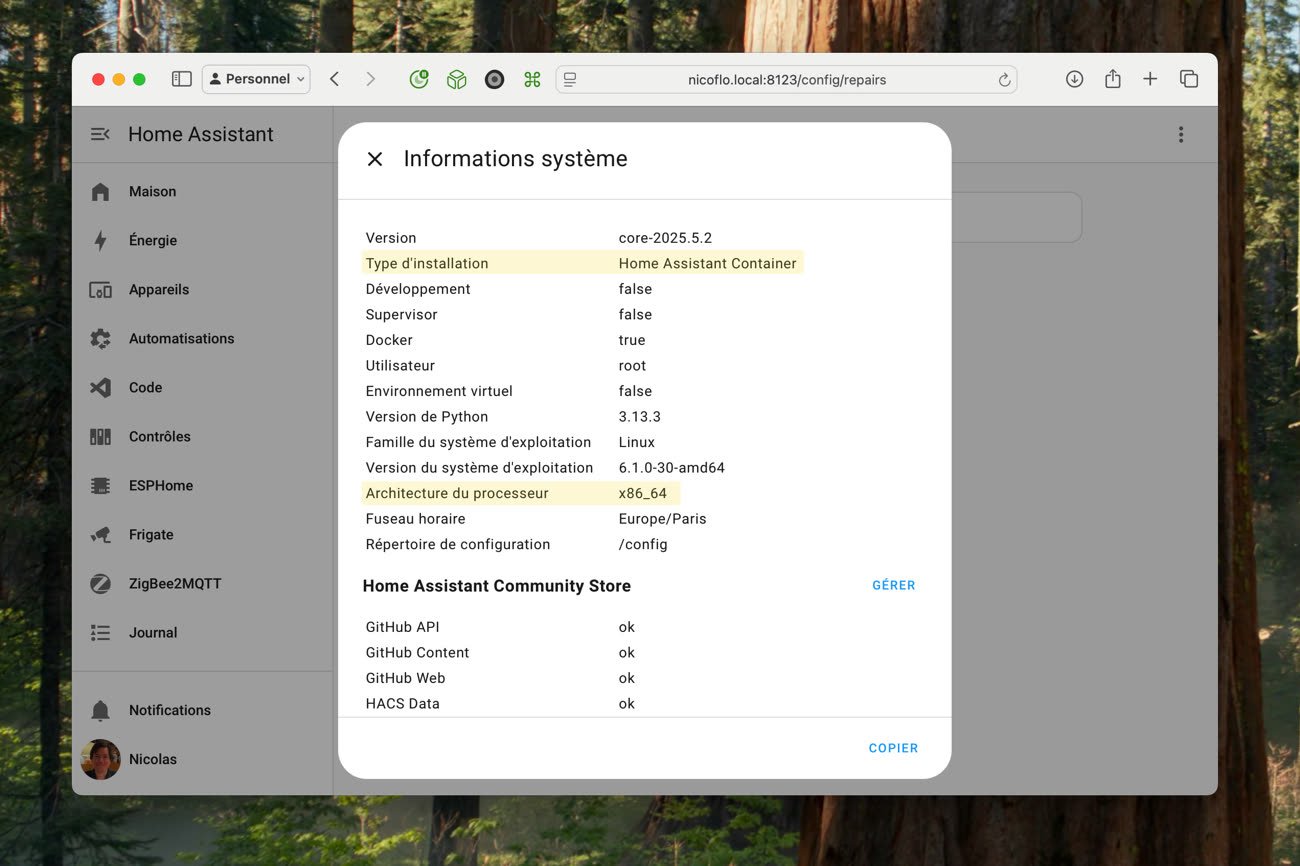1300x866 pixels.
Task: Click the green command-key extension icon
Action: (532, 79)
